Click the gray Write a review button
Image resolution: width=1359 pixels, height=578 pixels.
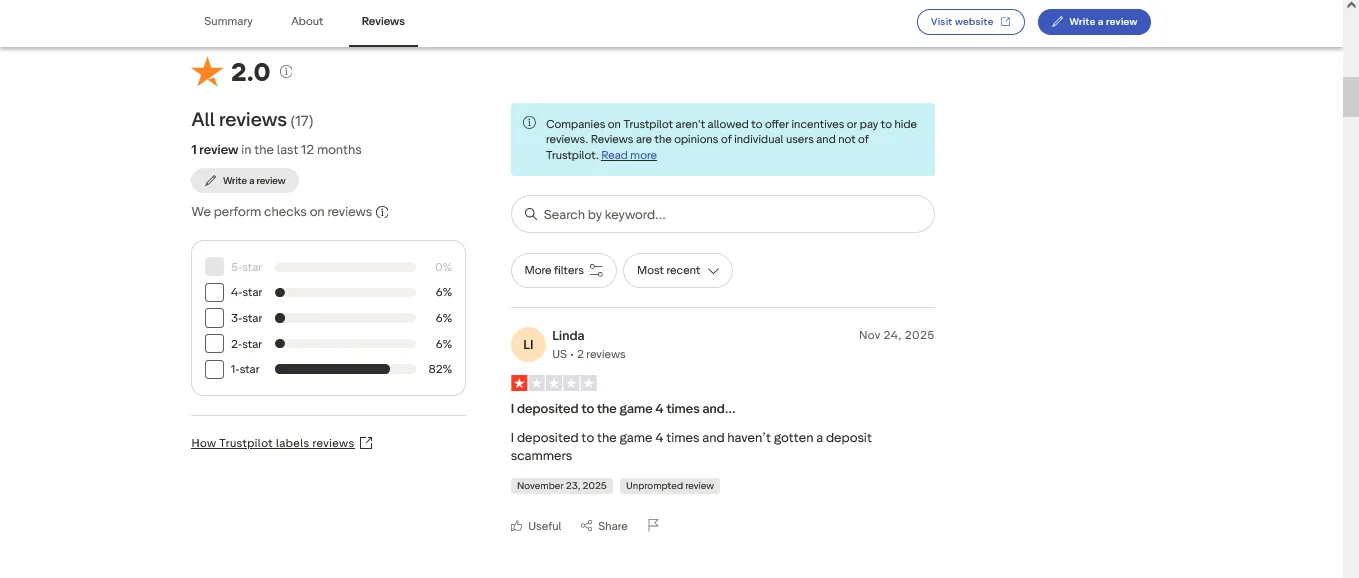(x=245, y=181)
